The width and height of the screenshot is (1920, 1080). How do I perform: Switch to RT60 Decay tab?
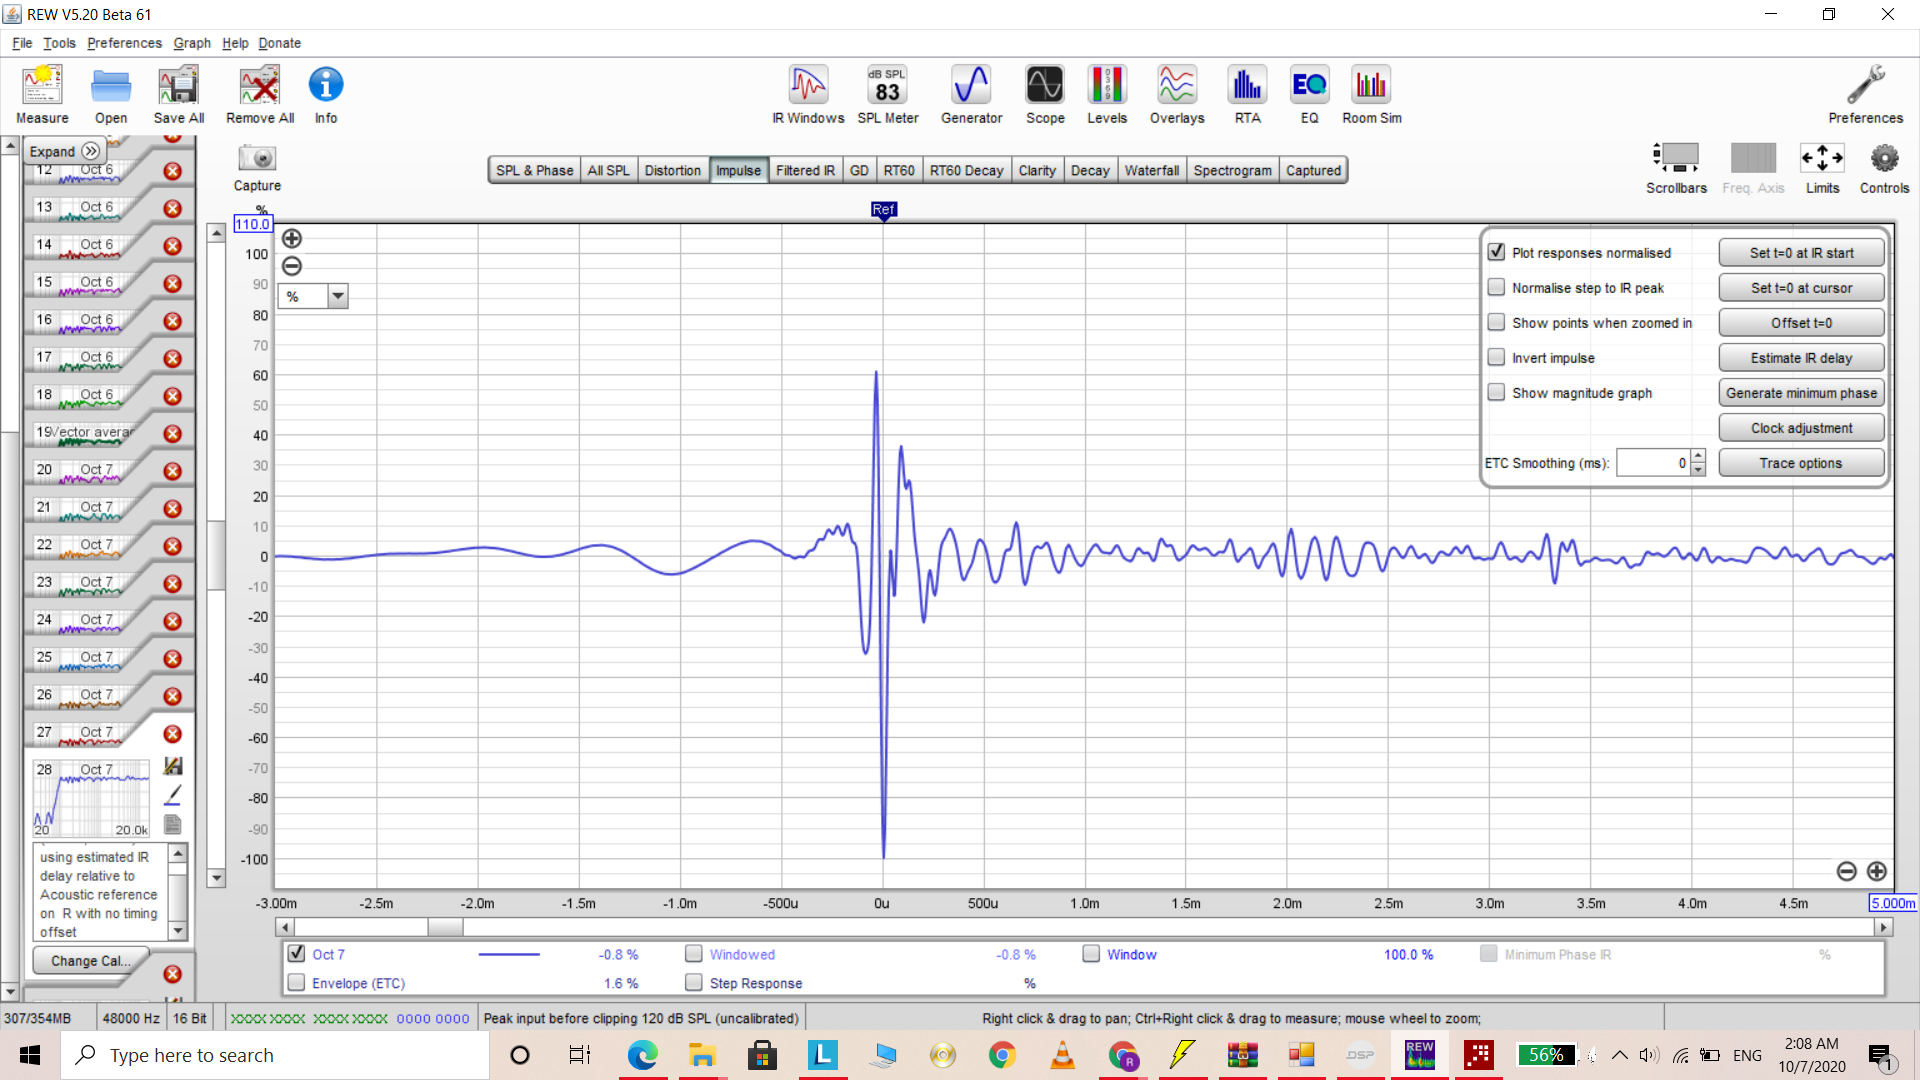tap(966, 170)
